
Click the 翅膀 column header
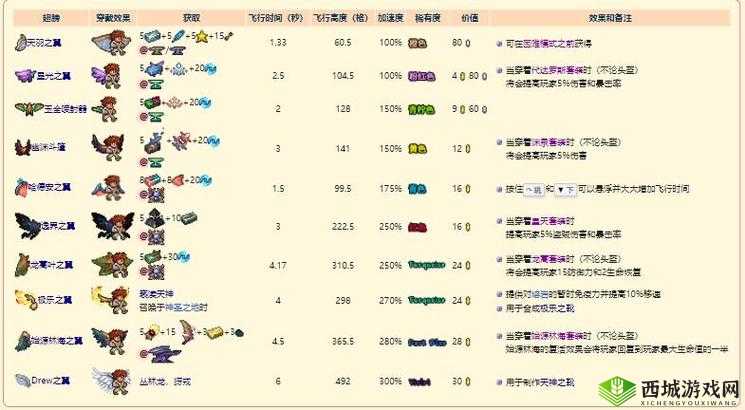[50, 18]
